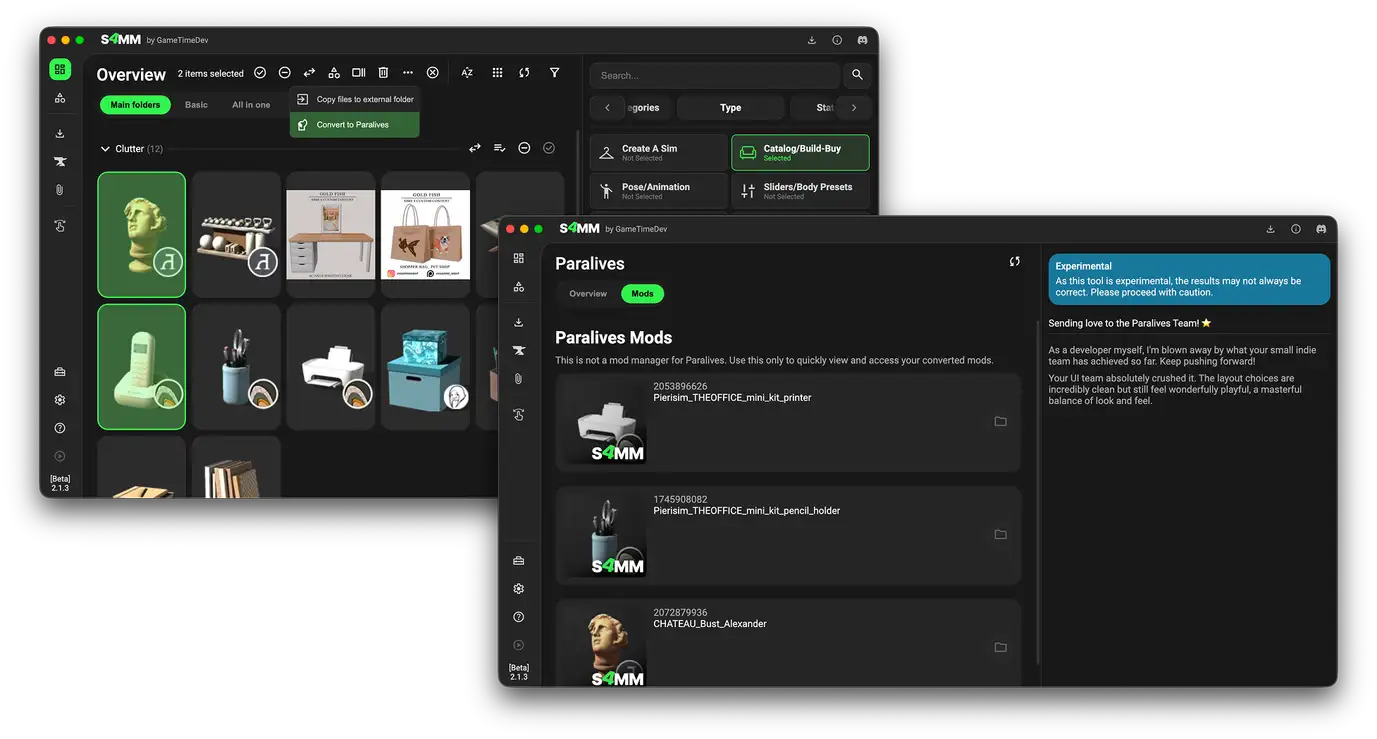1377x739 pixels.
Task: Click the help question mark in the Overview window sidebar
Action: pyautogui.click(x=60, y=428)
